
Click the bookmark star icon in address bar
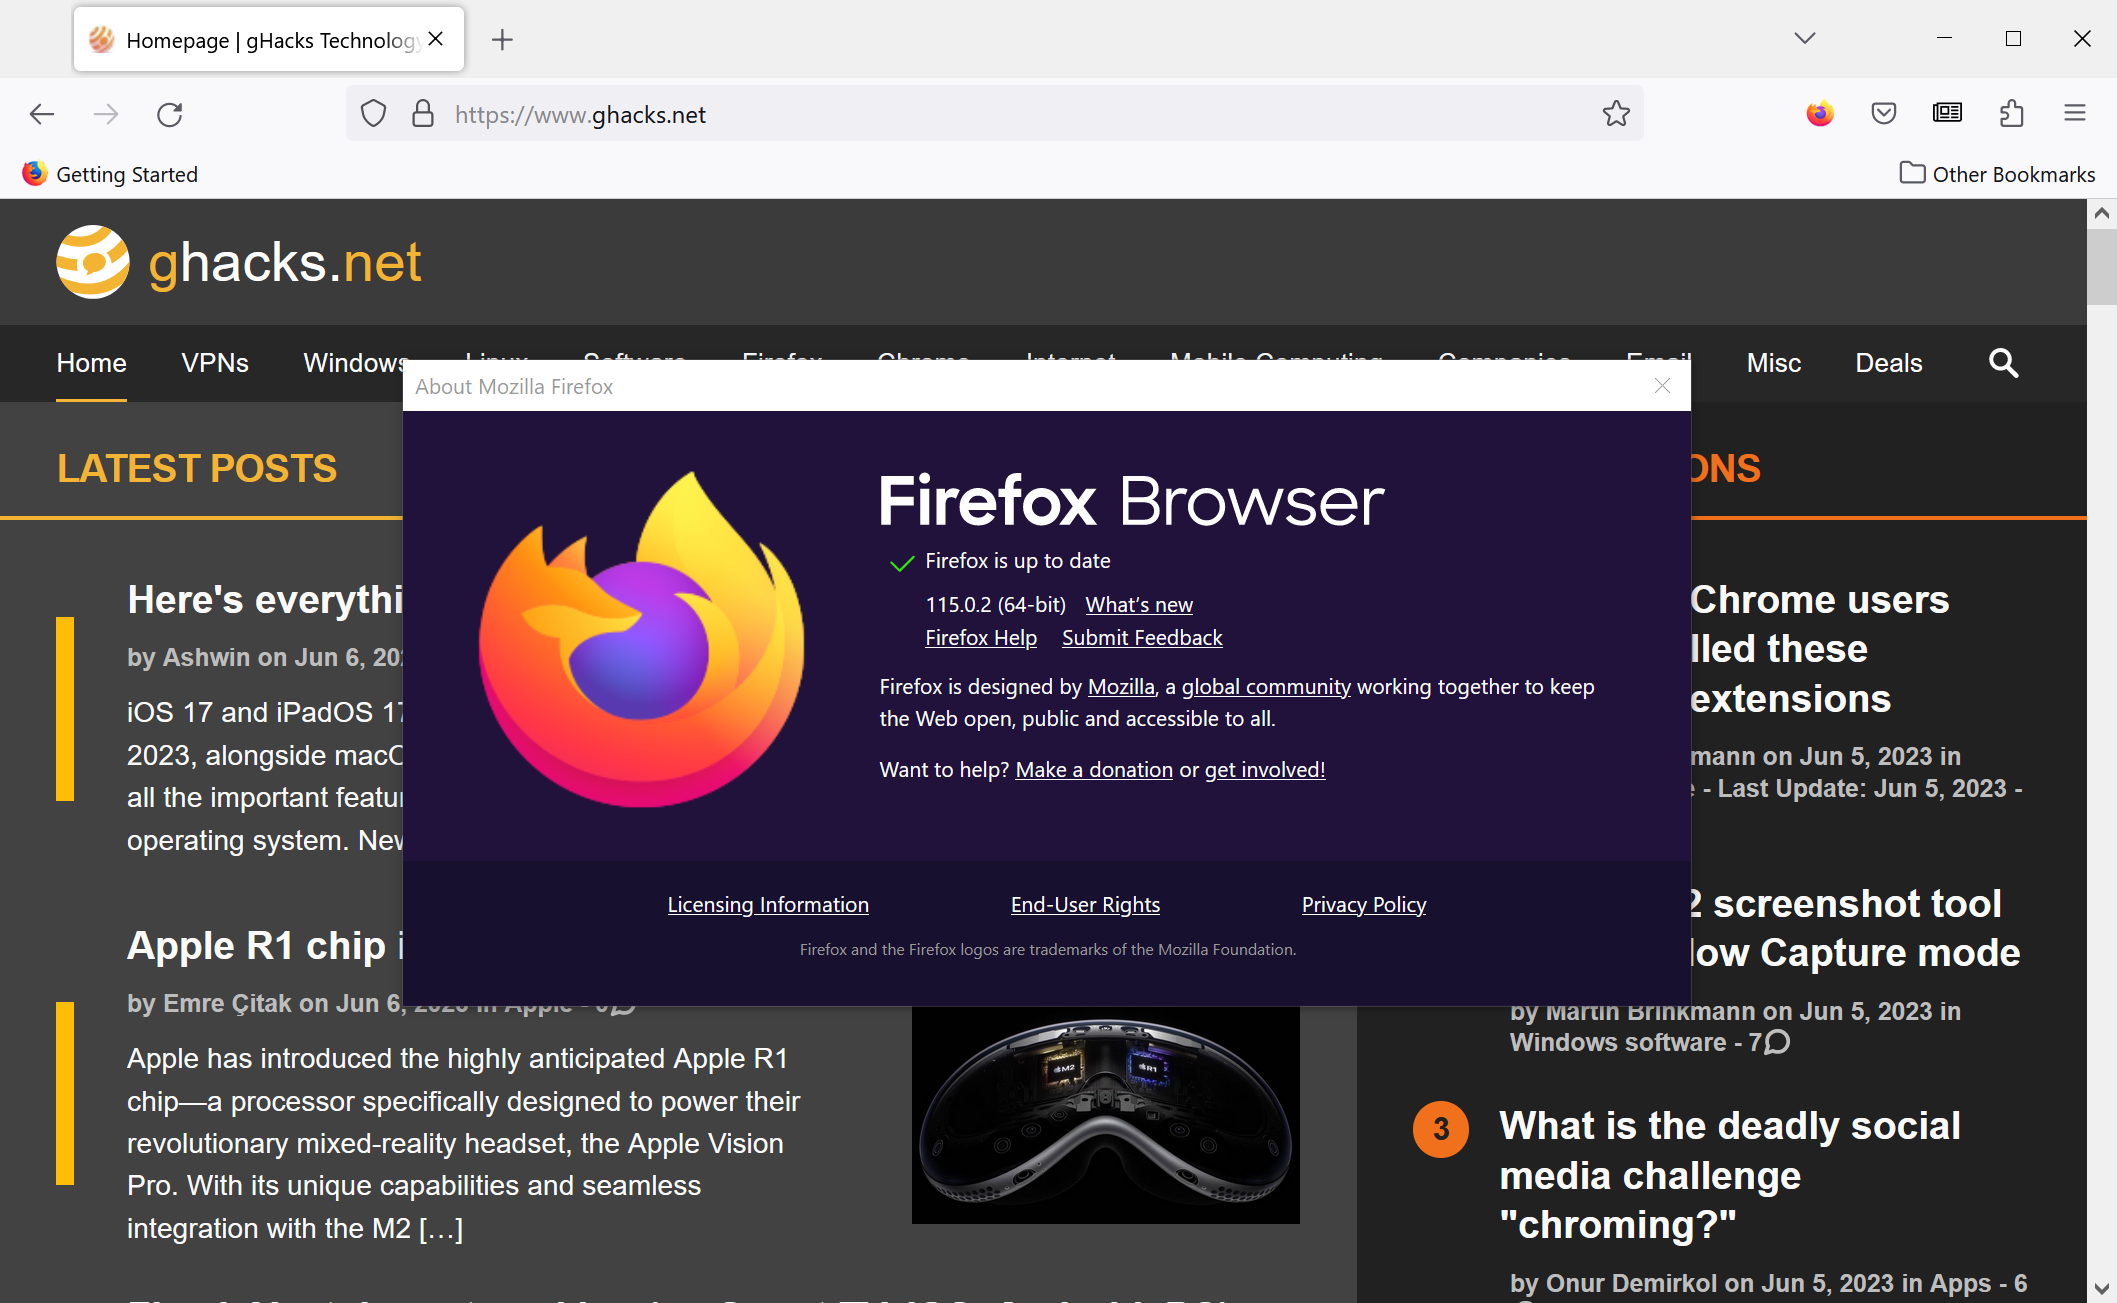point(1615,113)
